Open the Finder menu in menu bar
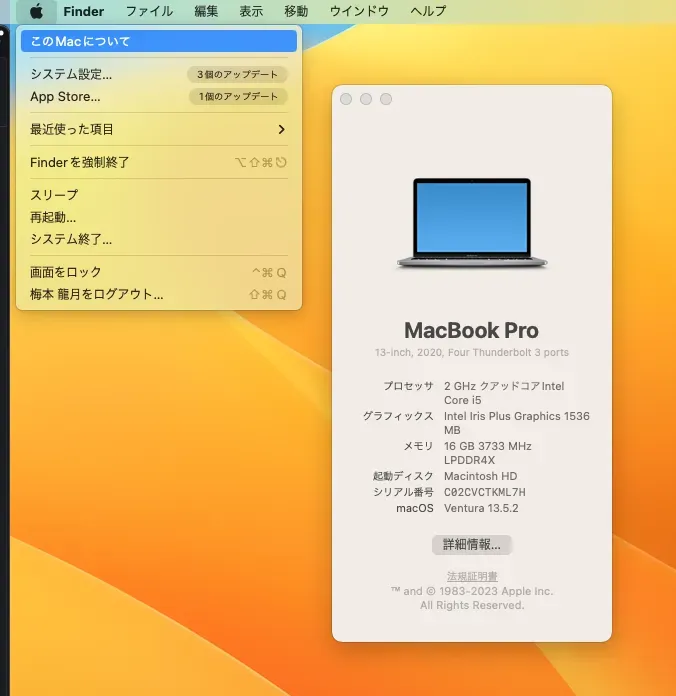Viewport: 676px width, 696px height. click(x=83, y=11)
